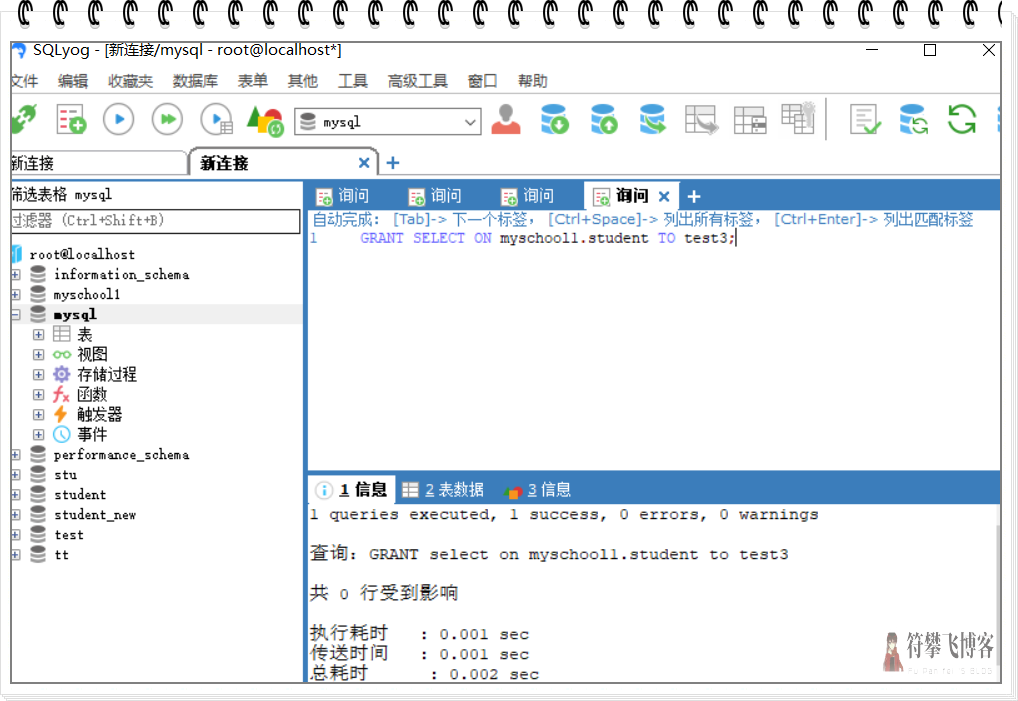This screenshot has width=1018, height=701.
Task: Add a new query tab with plus
Action: [x=693, y=196]
